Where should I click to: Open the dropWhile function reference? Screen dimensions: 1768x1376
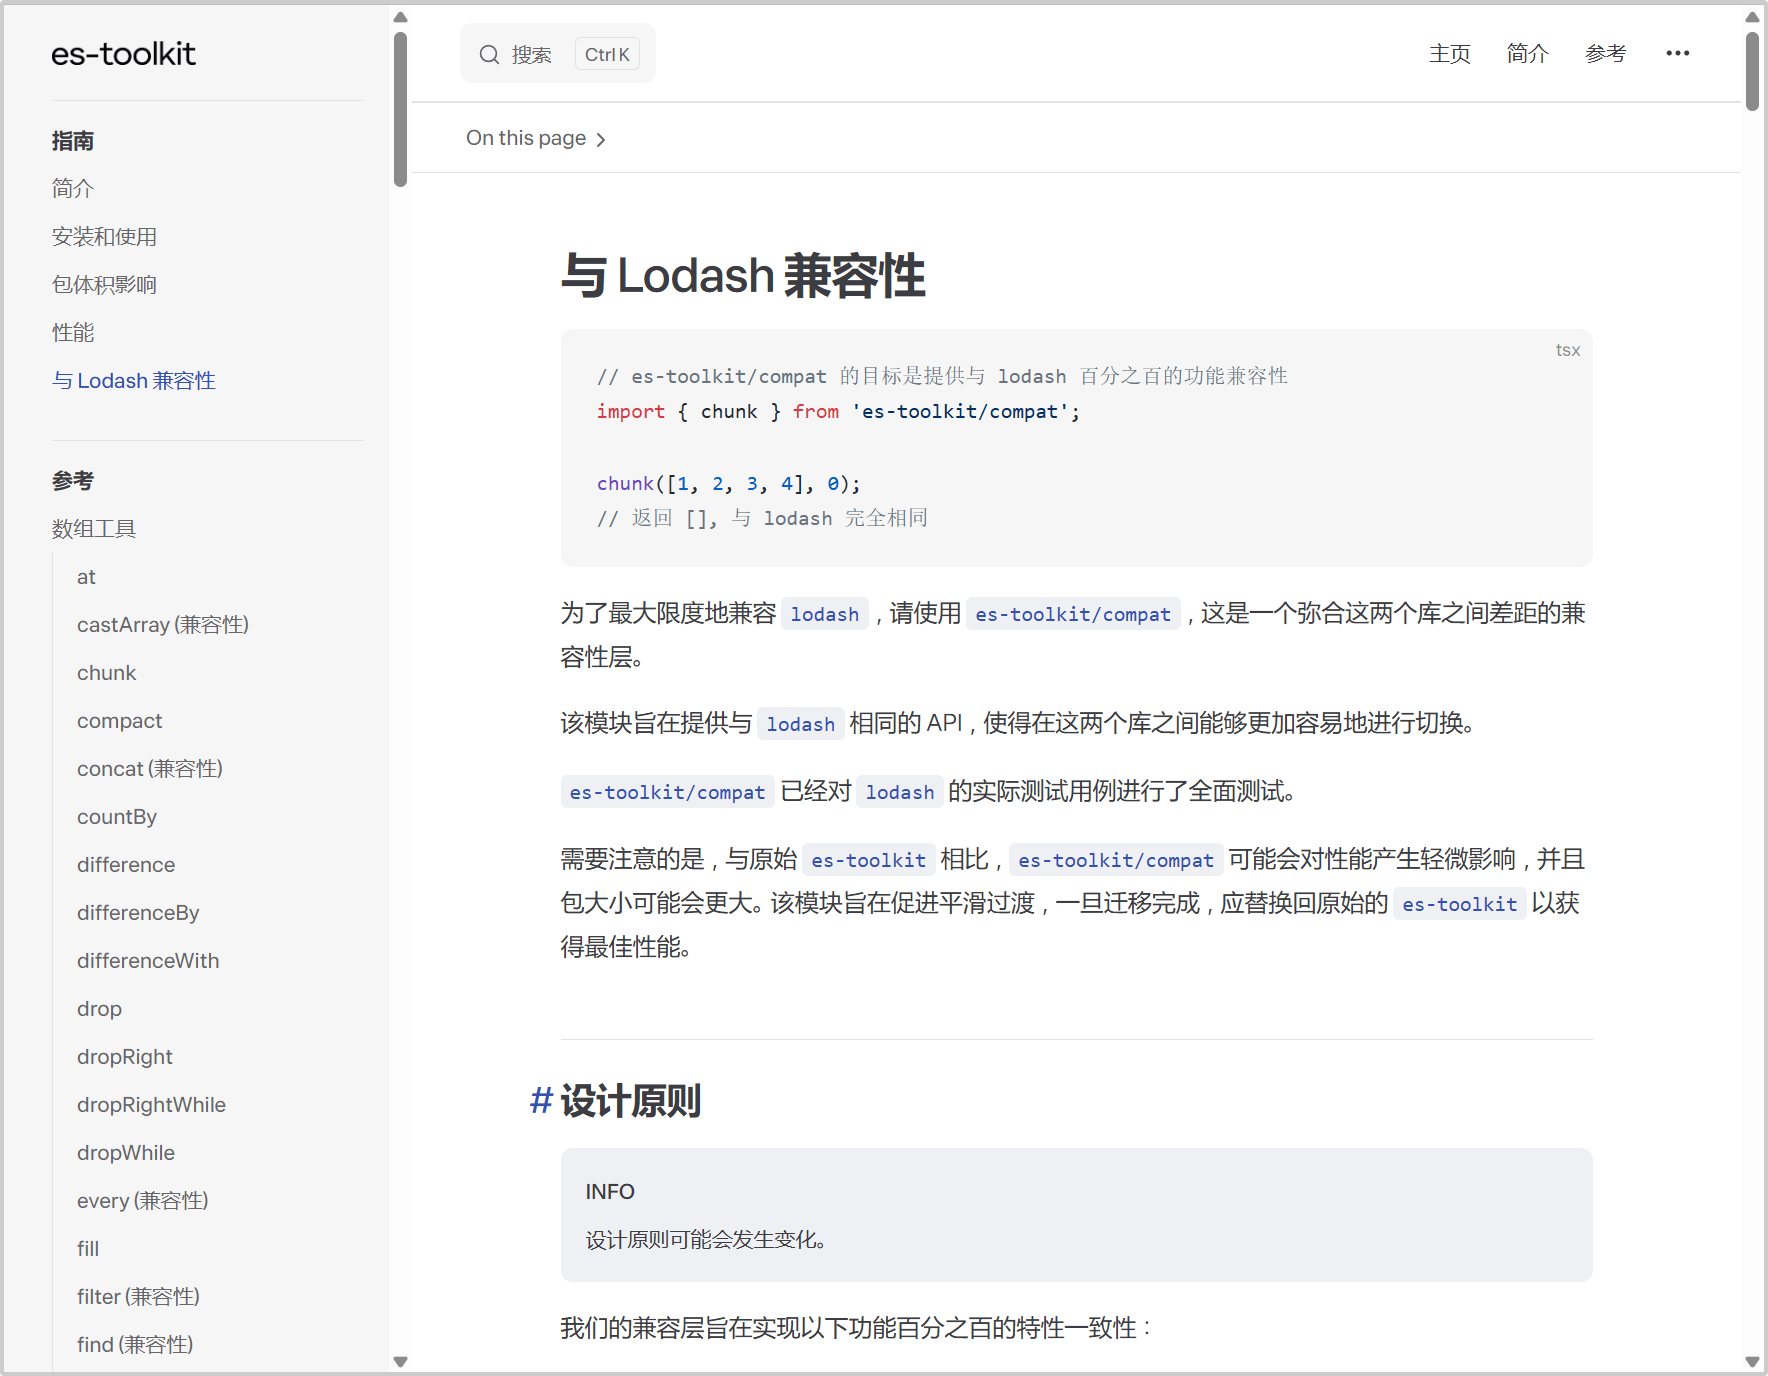(x=126, y=1152)
